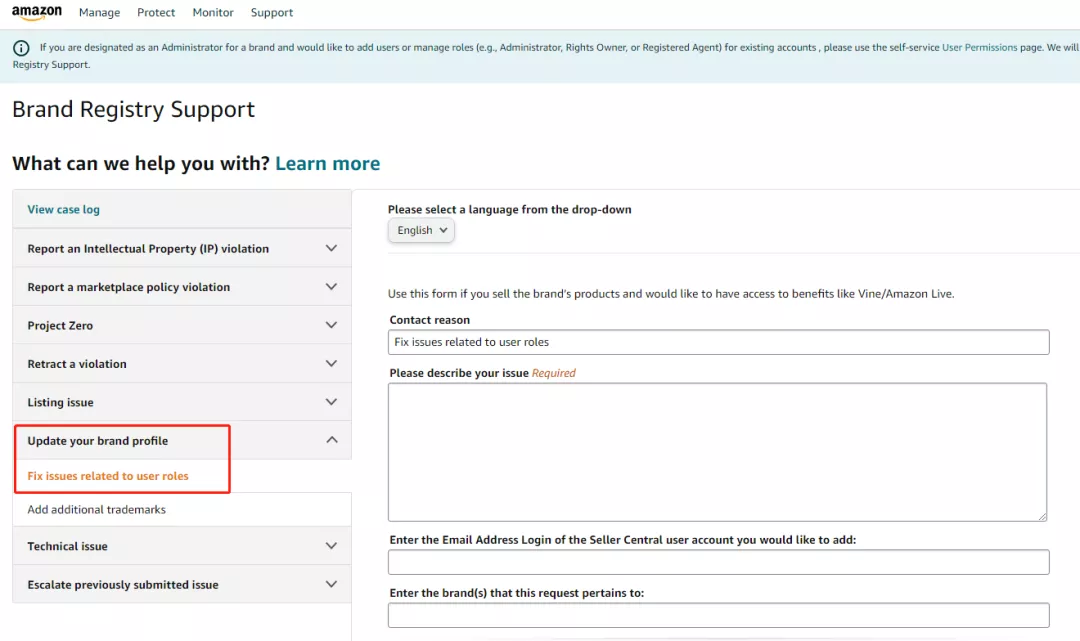1080x641 pixels.
Task: Expand the Technical issue section
Action: coord(182,546)
